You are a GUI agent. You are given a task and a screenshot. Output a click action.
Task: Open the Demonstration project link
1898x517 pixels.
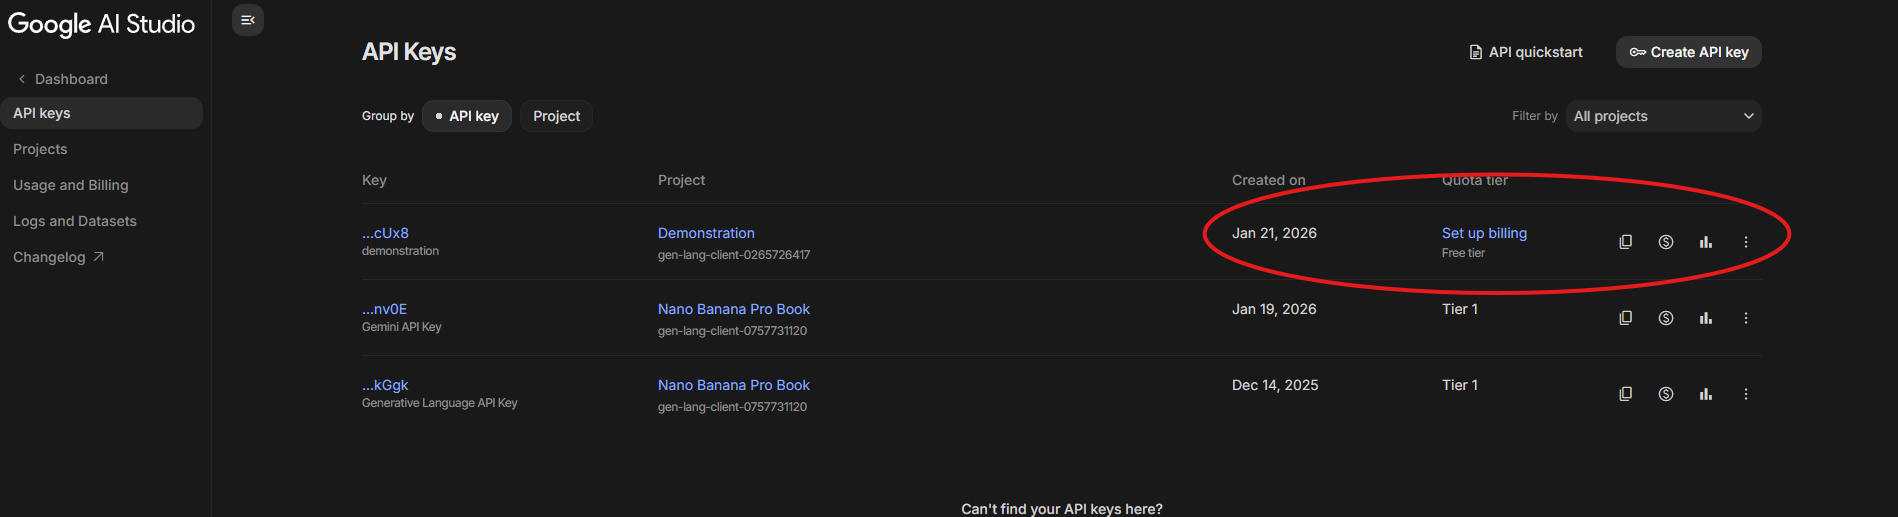tap(706, 233)
